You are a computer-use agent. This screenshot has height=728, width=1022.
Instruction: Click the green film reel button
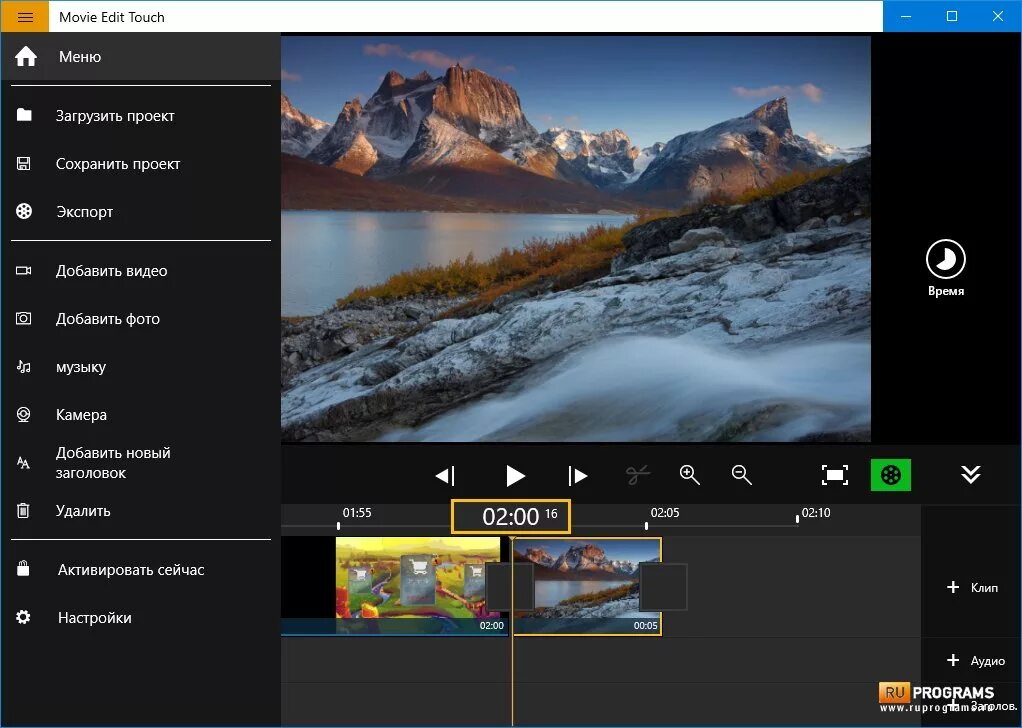coord(890,474)
